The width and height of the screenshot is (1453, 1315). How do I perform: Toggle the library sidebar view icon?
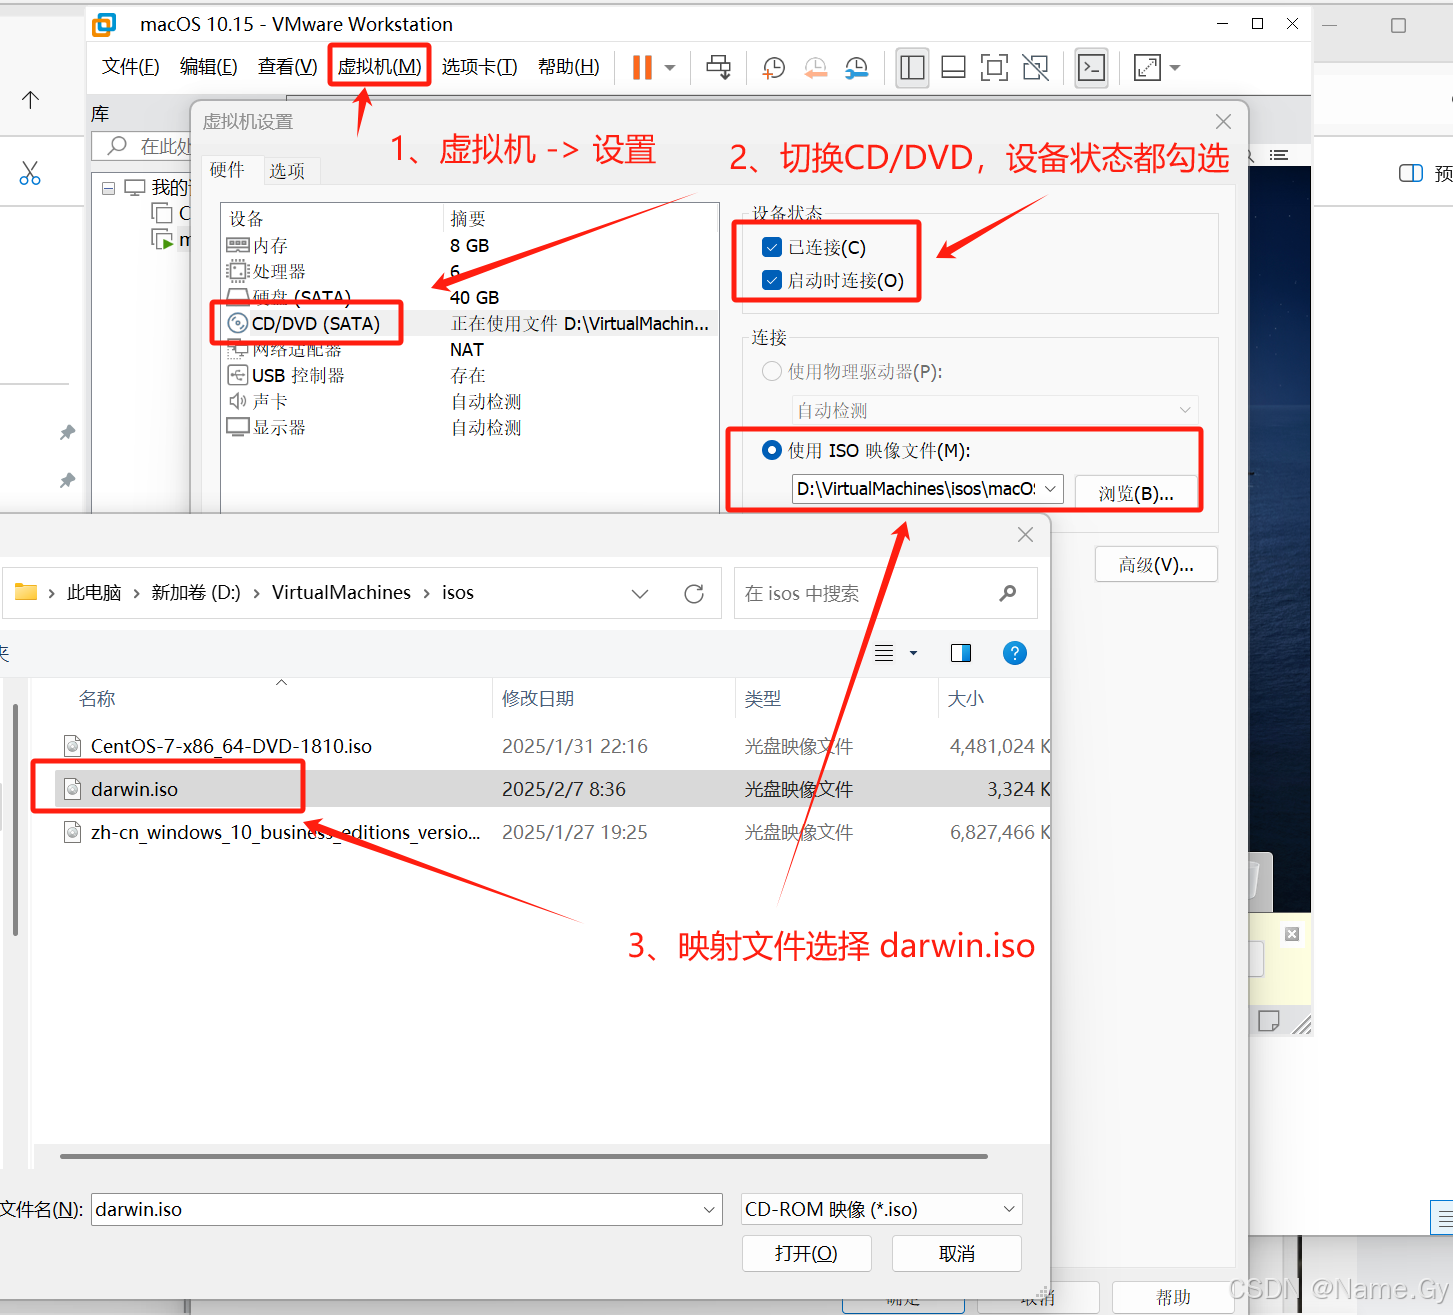tap(912, 67)
